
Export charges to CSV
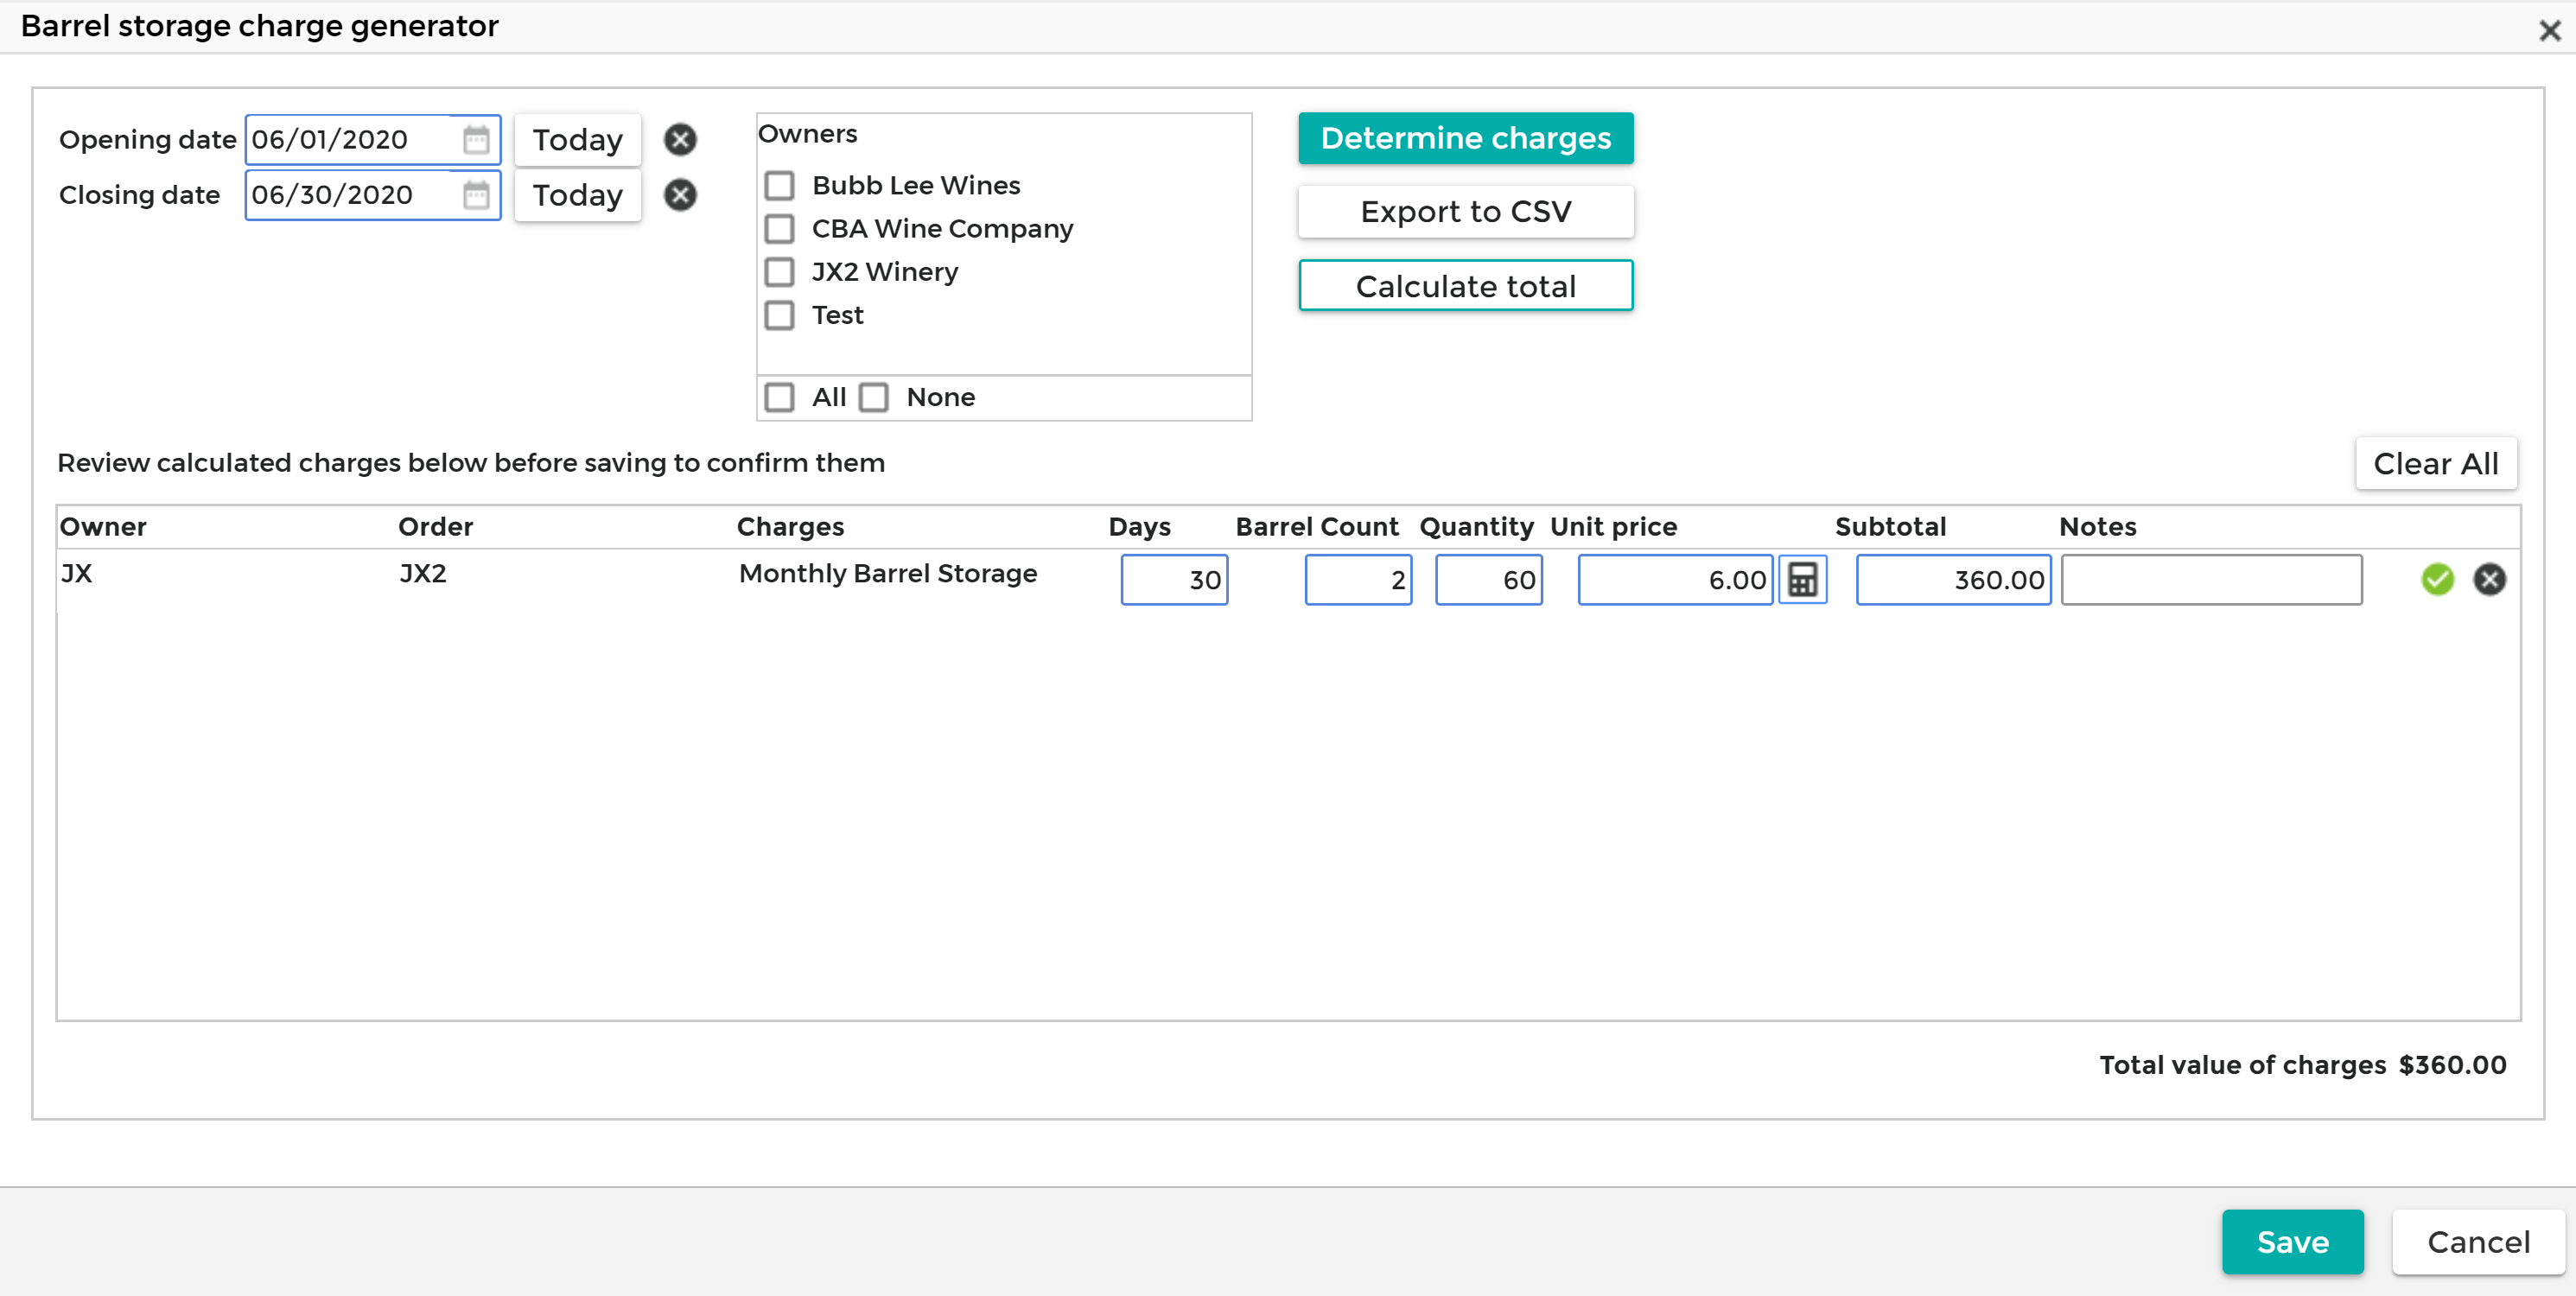(x=1465, y=211)
